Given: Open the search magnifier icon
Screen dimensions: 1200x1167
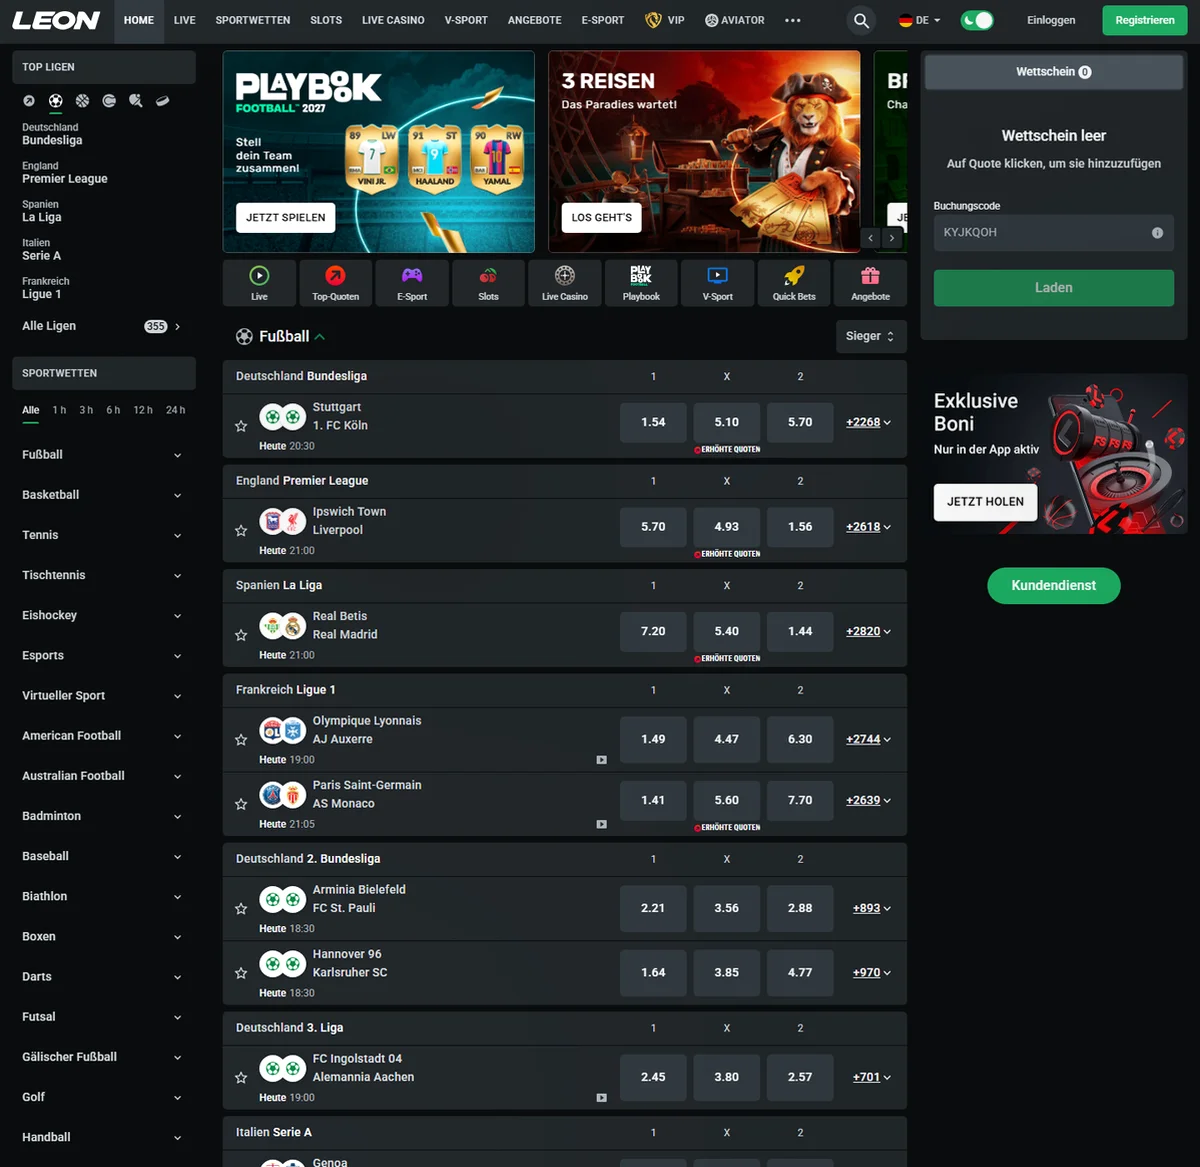Looking at the screenshot, I should coord(861,20).
